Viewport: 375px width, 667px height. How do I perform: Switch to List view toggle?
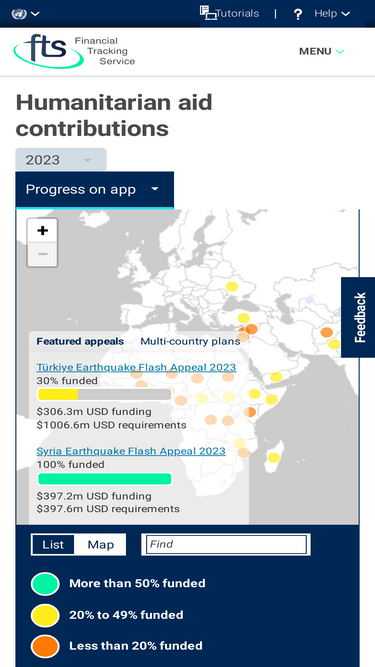53,544
